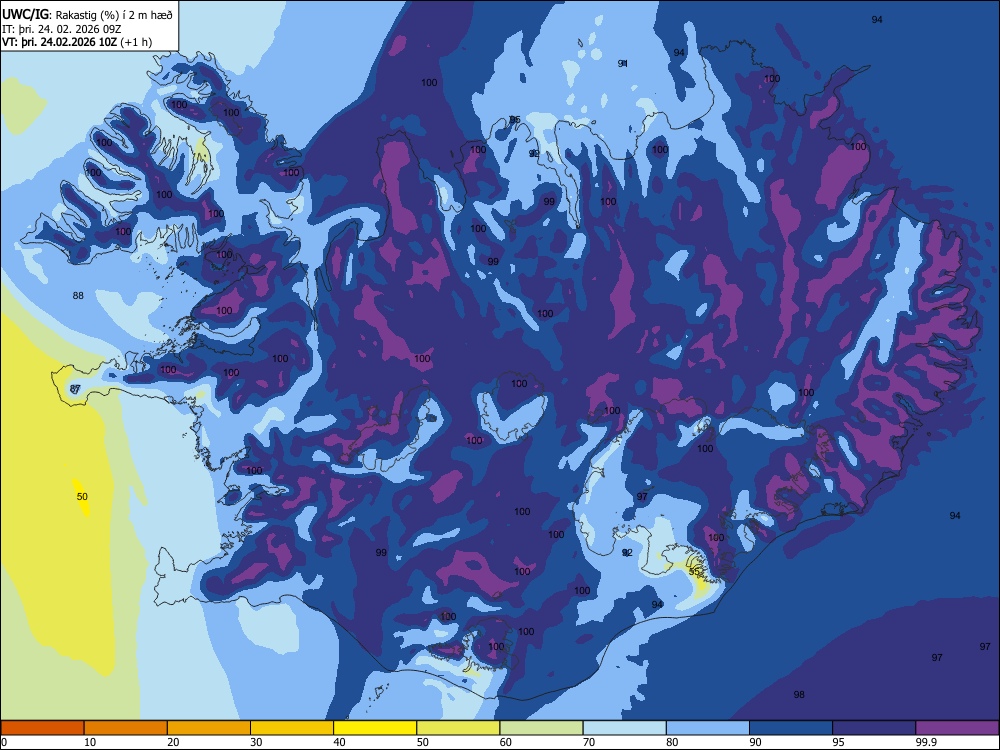
Task: Click the legend scale label '60'
Action: point(506,742)
